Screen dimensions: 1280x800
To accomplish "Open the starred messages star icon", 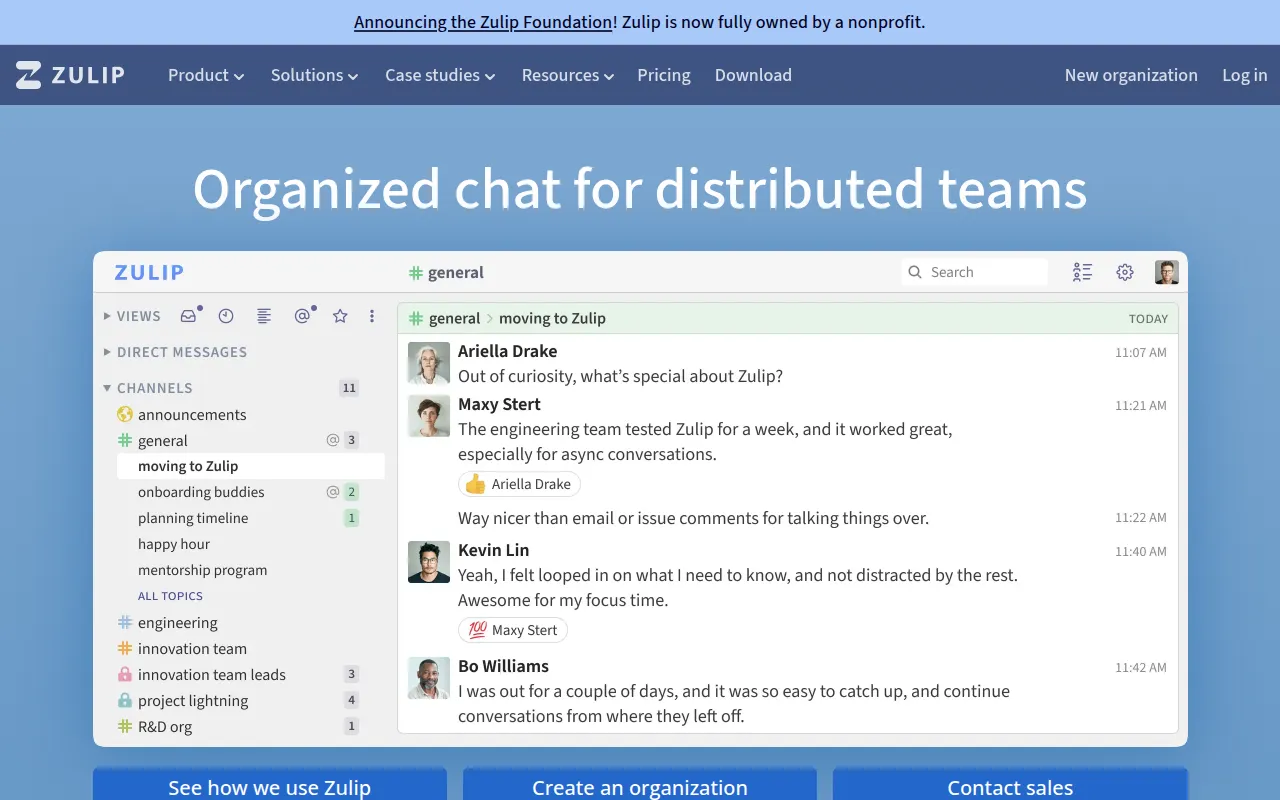I will 340,316.
